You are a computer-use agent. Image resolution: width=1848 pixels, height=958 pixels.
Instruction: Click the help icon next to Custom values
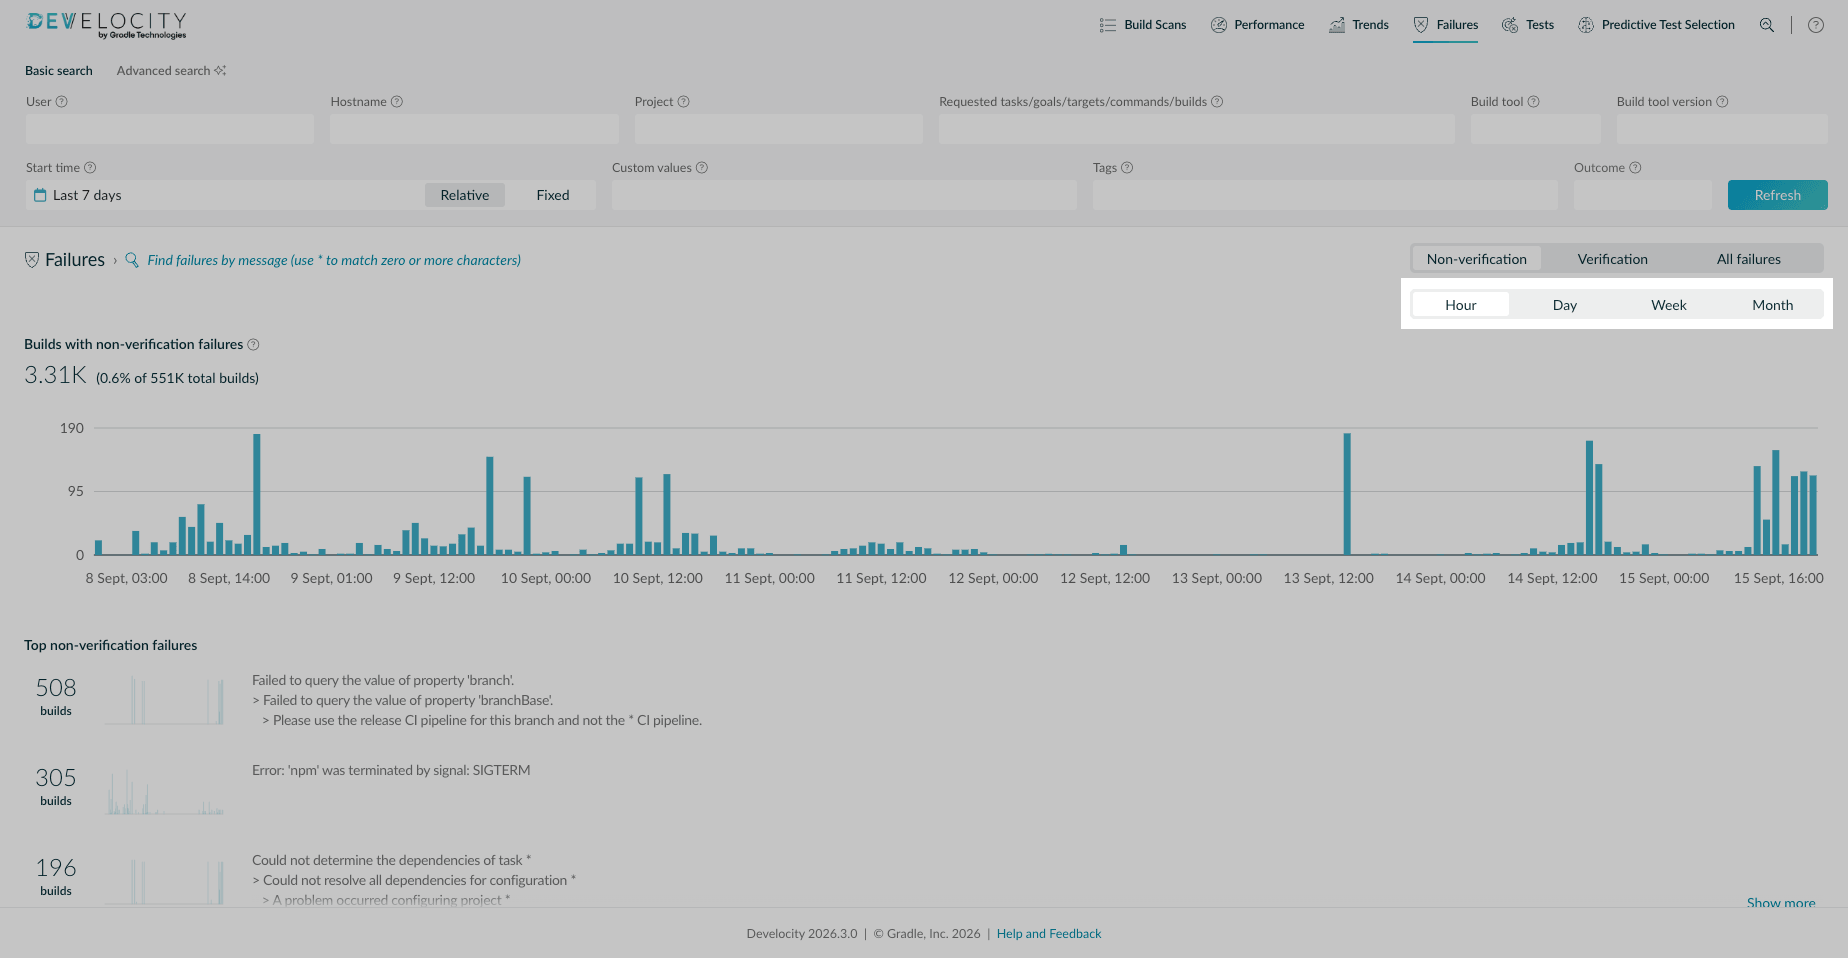click(702, 168)
